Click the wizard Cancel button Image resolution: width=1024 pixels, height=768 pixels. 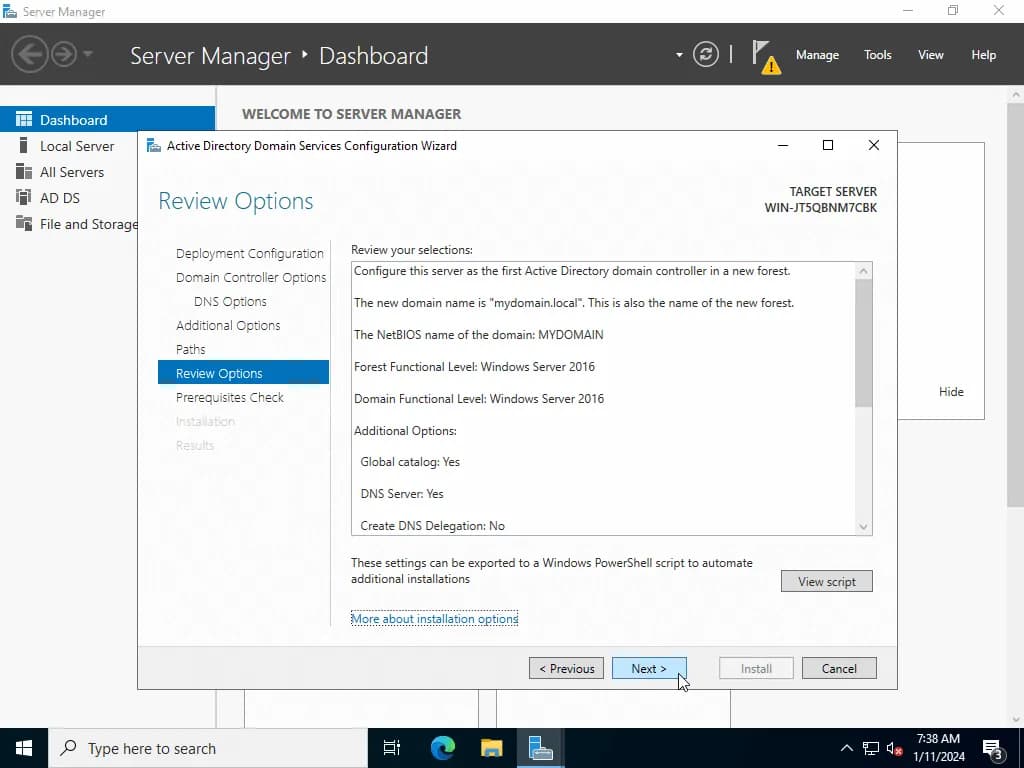pos(839,668)
